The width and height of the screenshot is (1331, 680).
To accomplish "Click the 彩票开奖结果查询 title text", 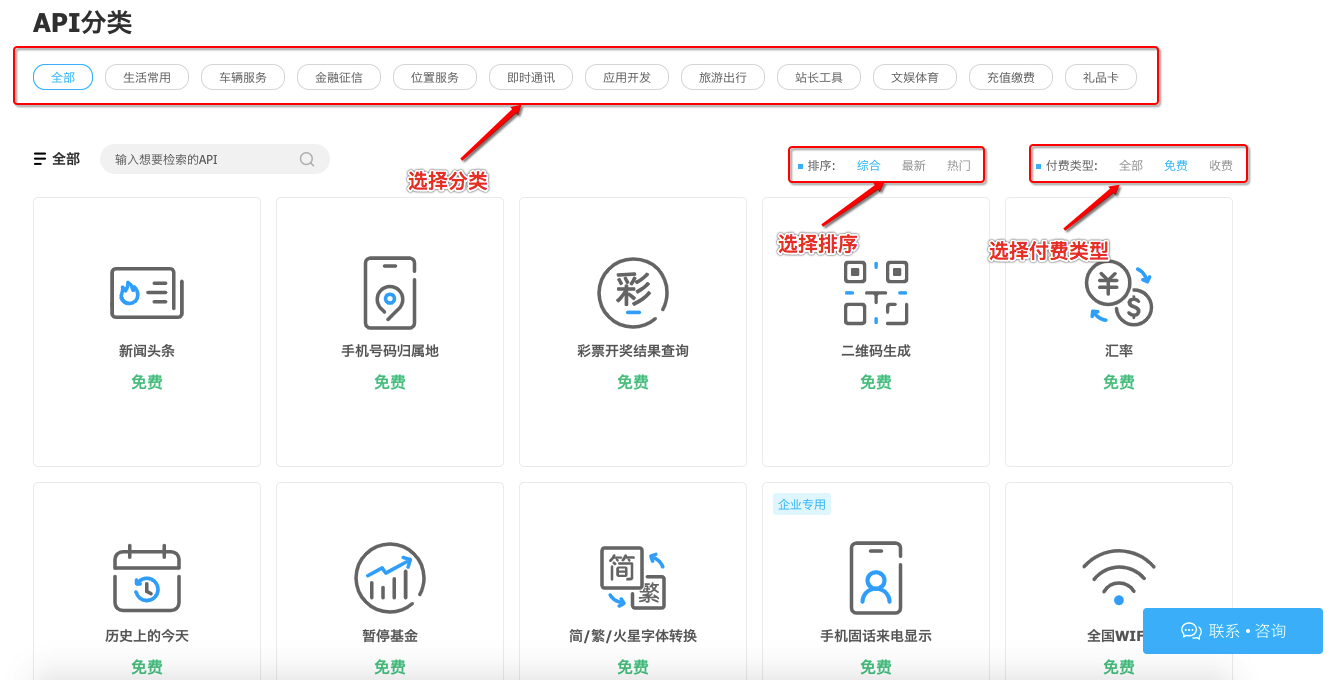I will 633,351.
